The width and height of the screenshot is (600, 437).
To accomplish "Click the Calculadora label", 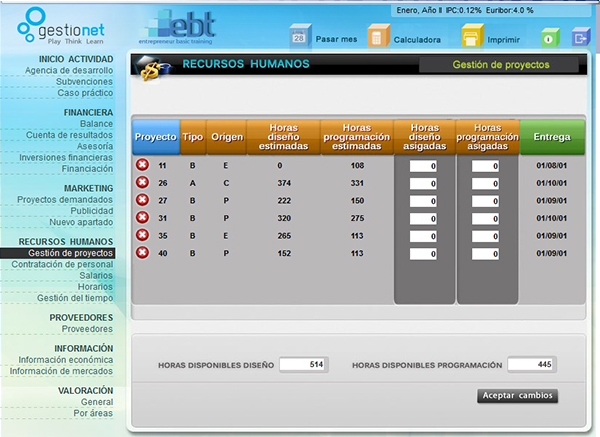I will click(x=417, y=39).
